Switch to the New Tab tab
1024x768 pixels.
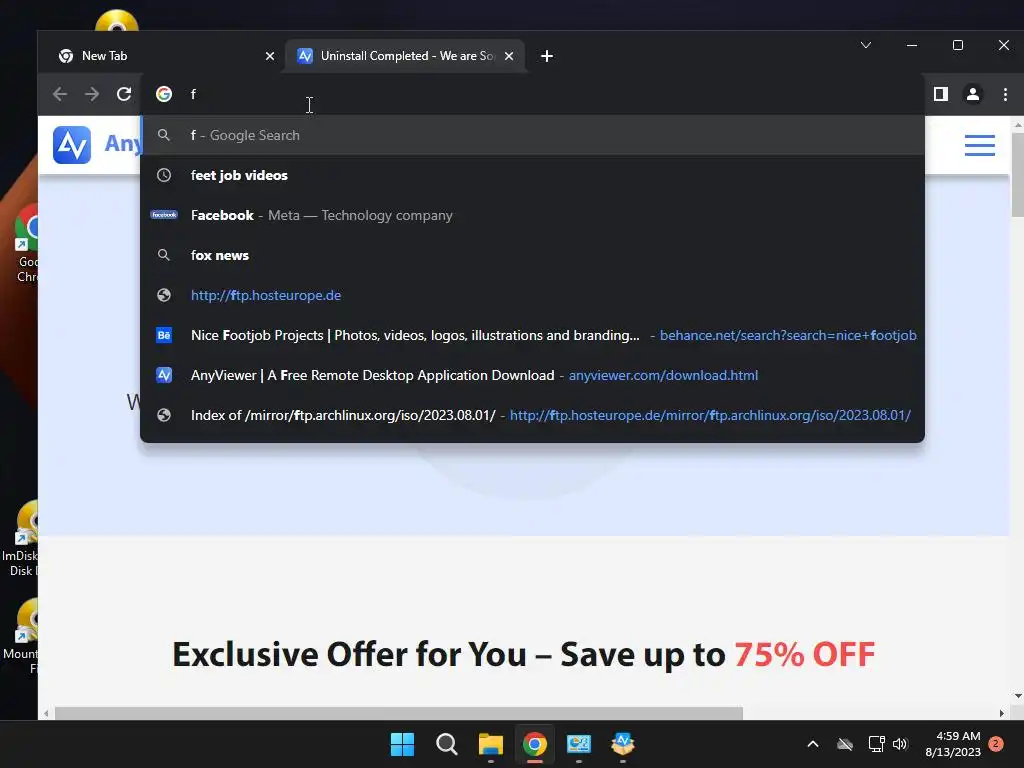coord(162,56)
